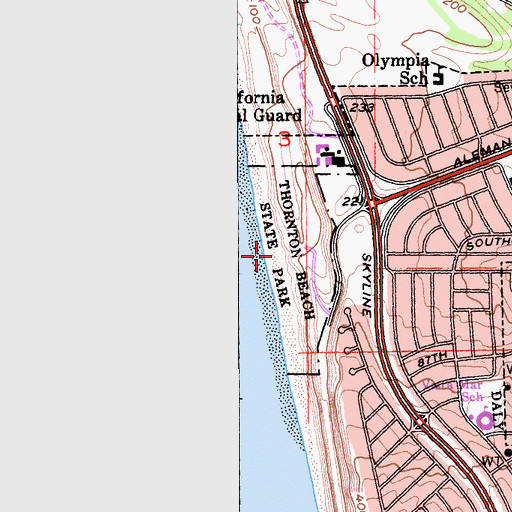512x512 pixels.
Task: Click the "Olympia" school name label
Action: pyautogui.click(x=396, y=62)
